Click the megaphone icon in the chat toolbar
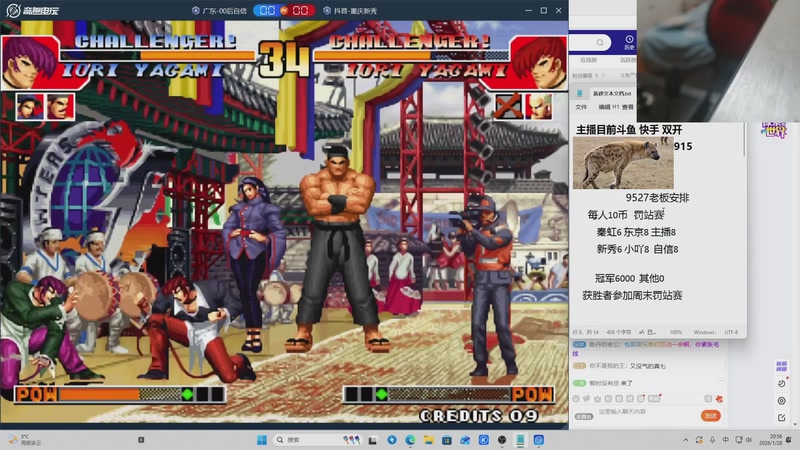Viewport: 800px width, 450px height. pos(587,398)
